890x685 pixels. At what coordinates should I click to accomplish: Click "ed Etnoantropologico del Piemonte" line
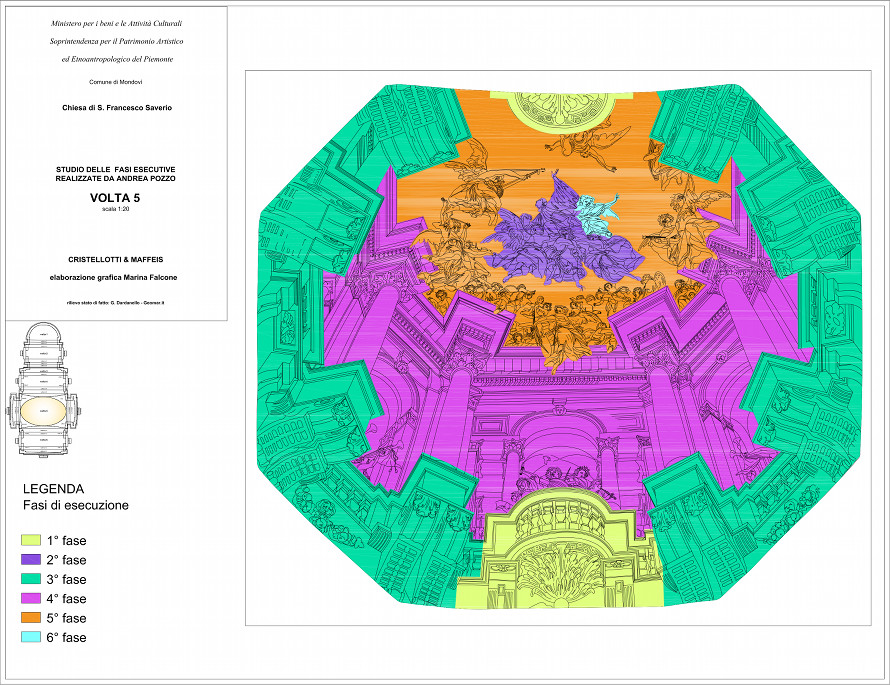click(117, 59)
